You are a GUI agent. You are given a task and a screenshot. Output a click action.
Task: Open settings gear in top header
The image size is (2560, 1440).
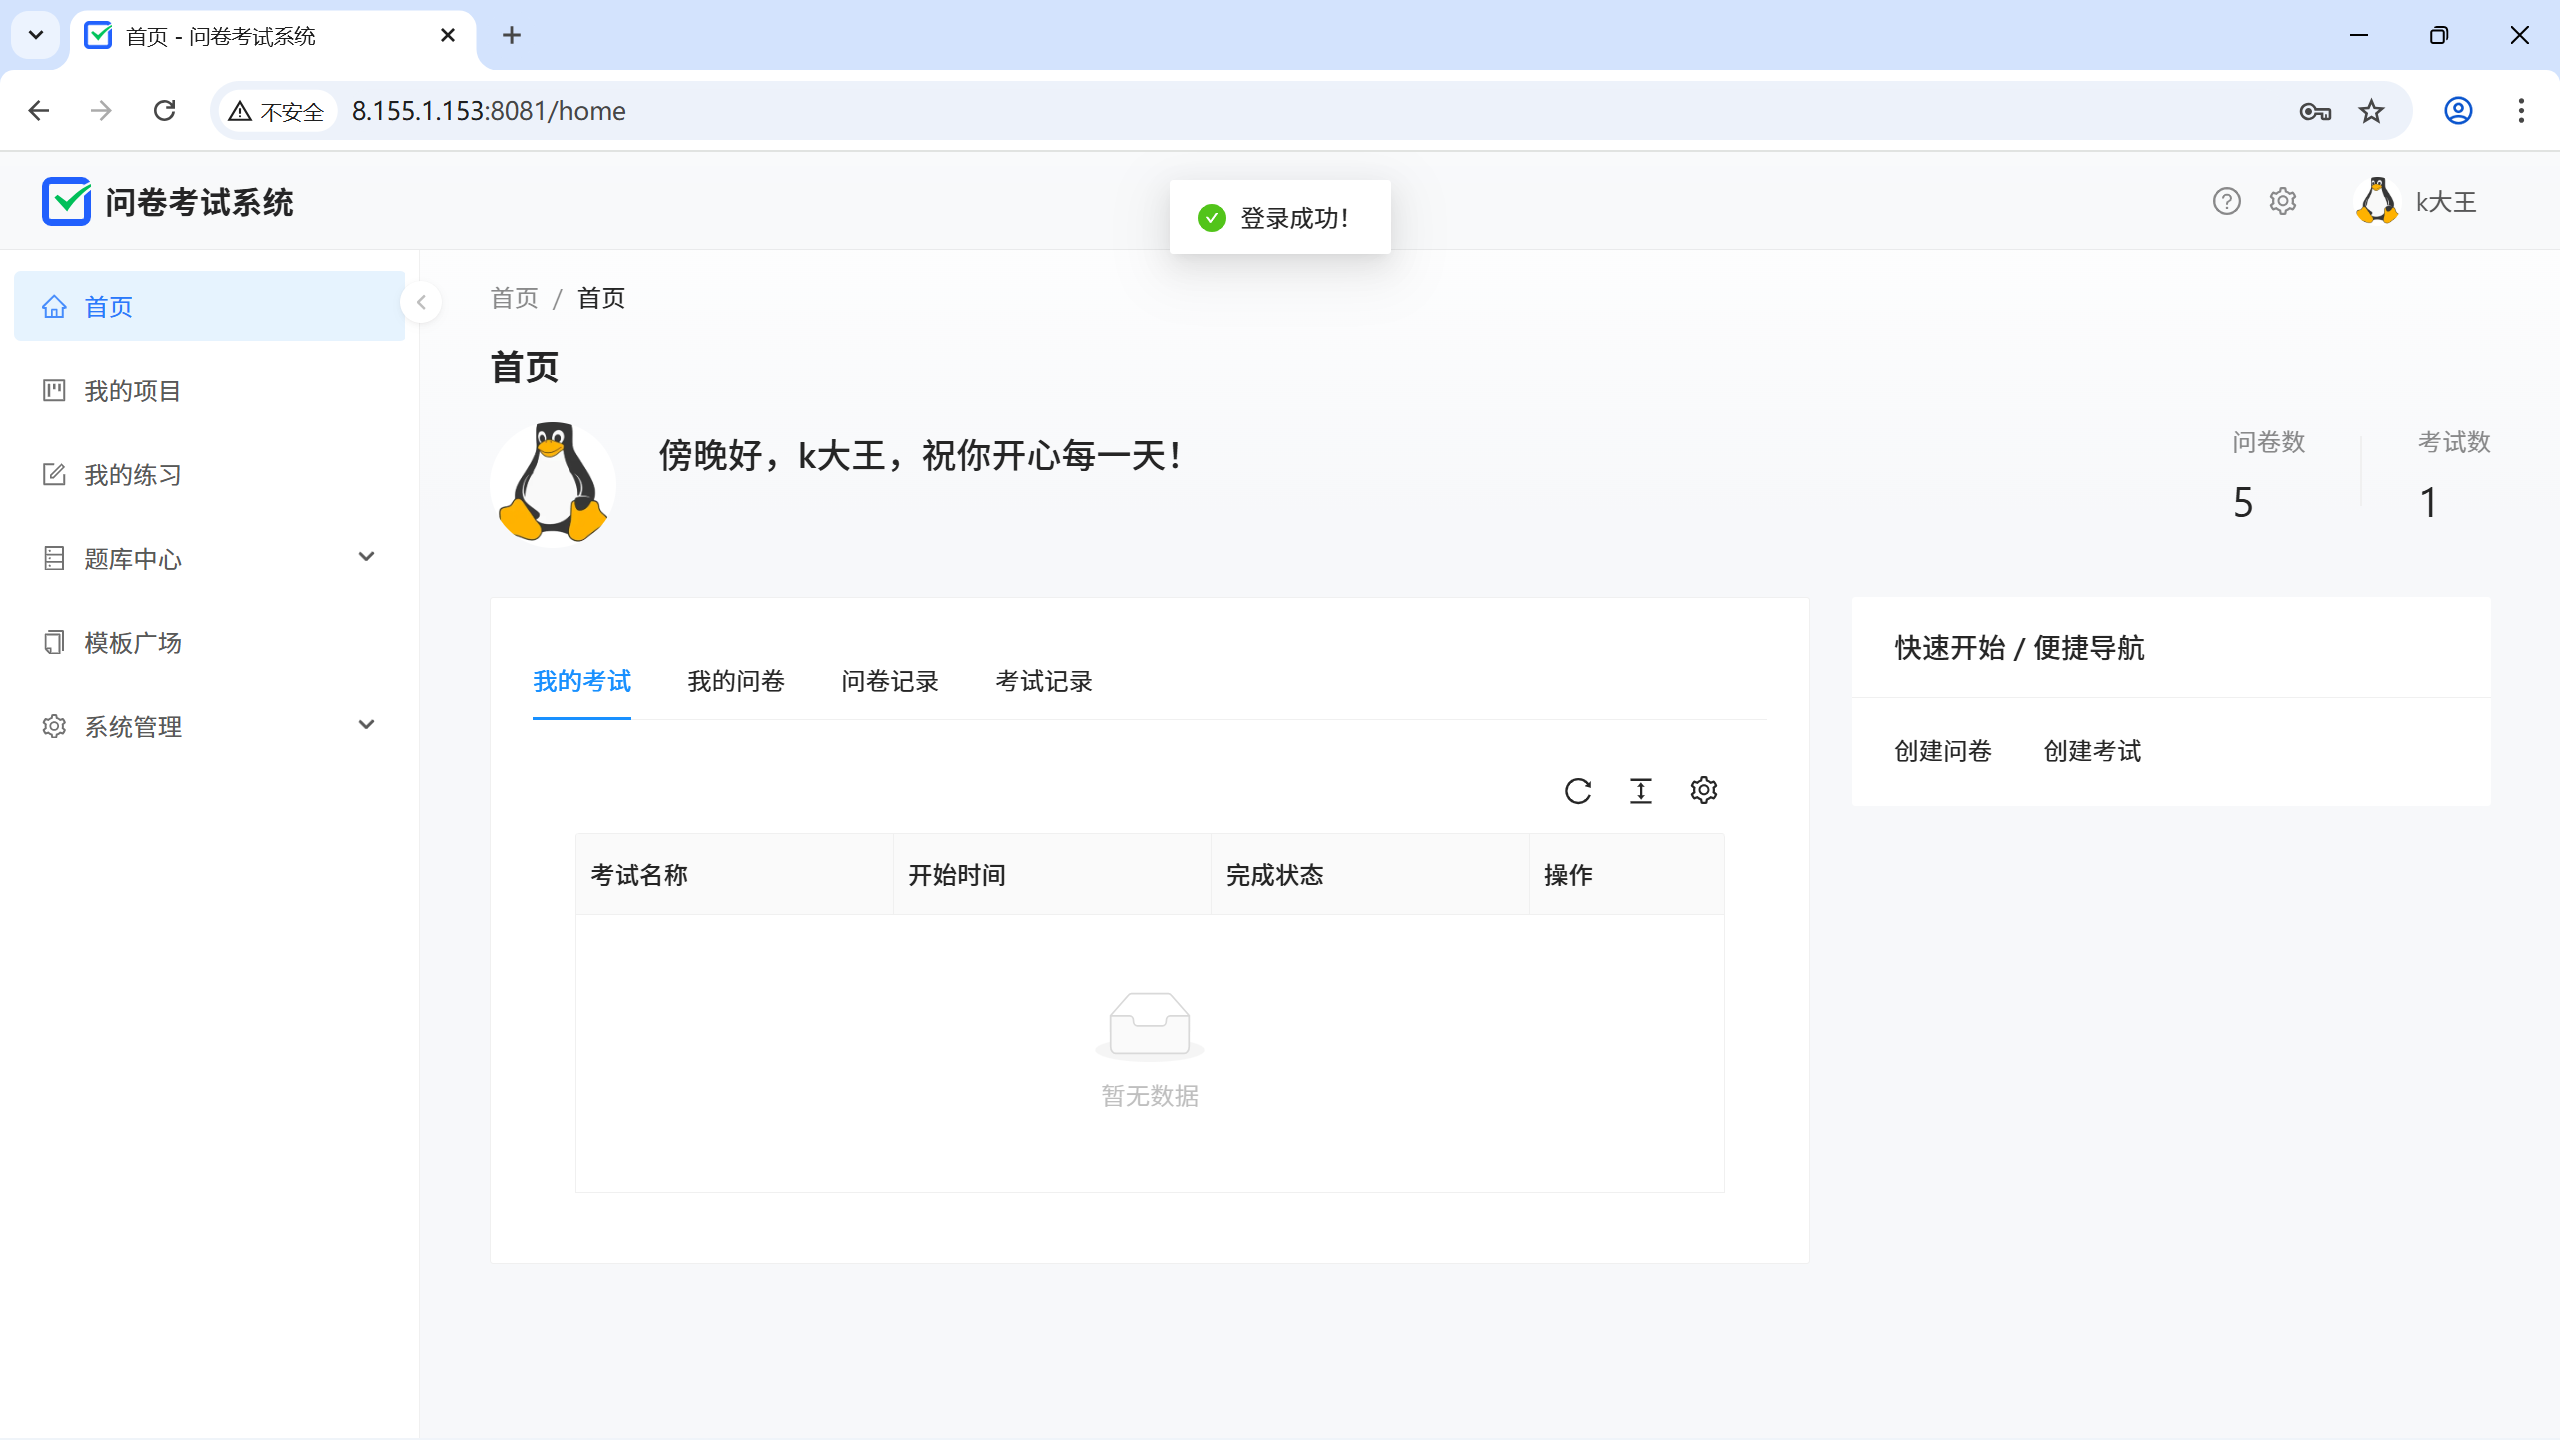coord(2283,202)
